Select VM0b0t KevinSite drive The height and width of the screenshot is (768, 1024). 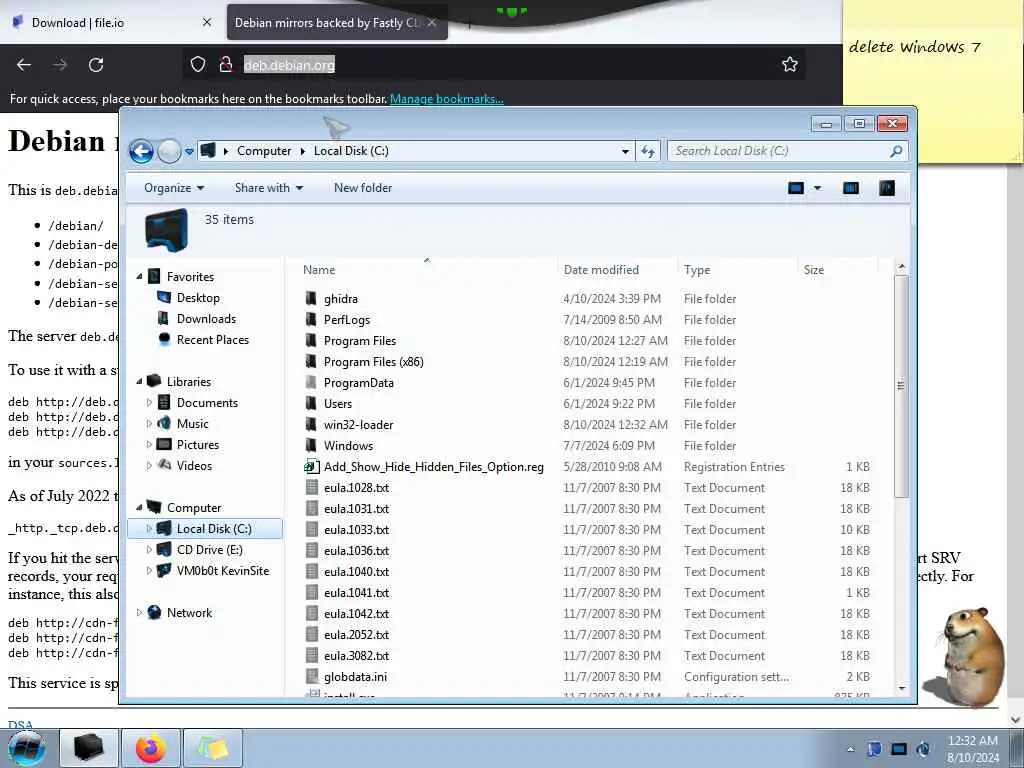(223, 571)
